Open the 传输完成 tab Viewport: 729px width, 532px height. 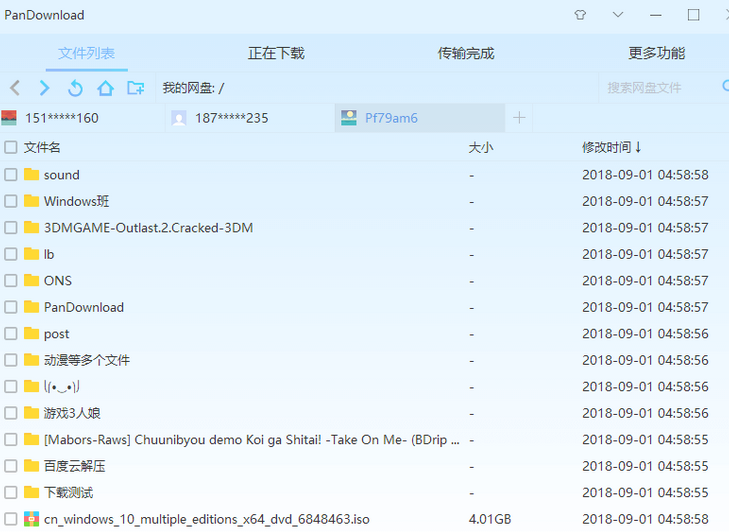tap(466, 53)
